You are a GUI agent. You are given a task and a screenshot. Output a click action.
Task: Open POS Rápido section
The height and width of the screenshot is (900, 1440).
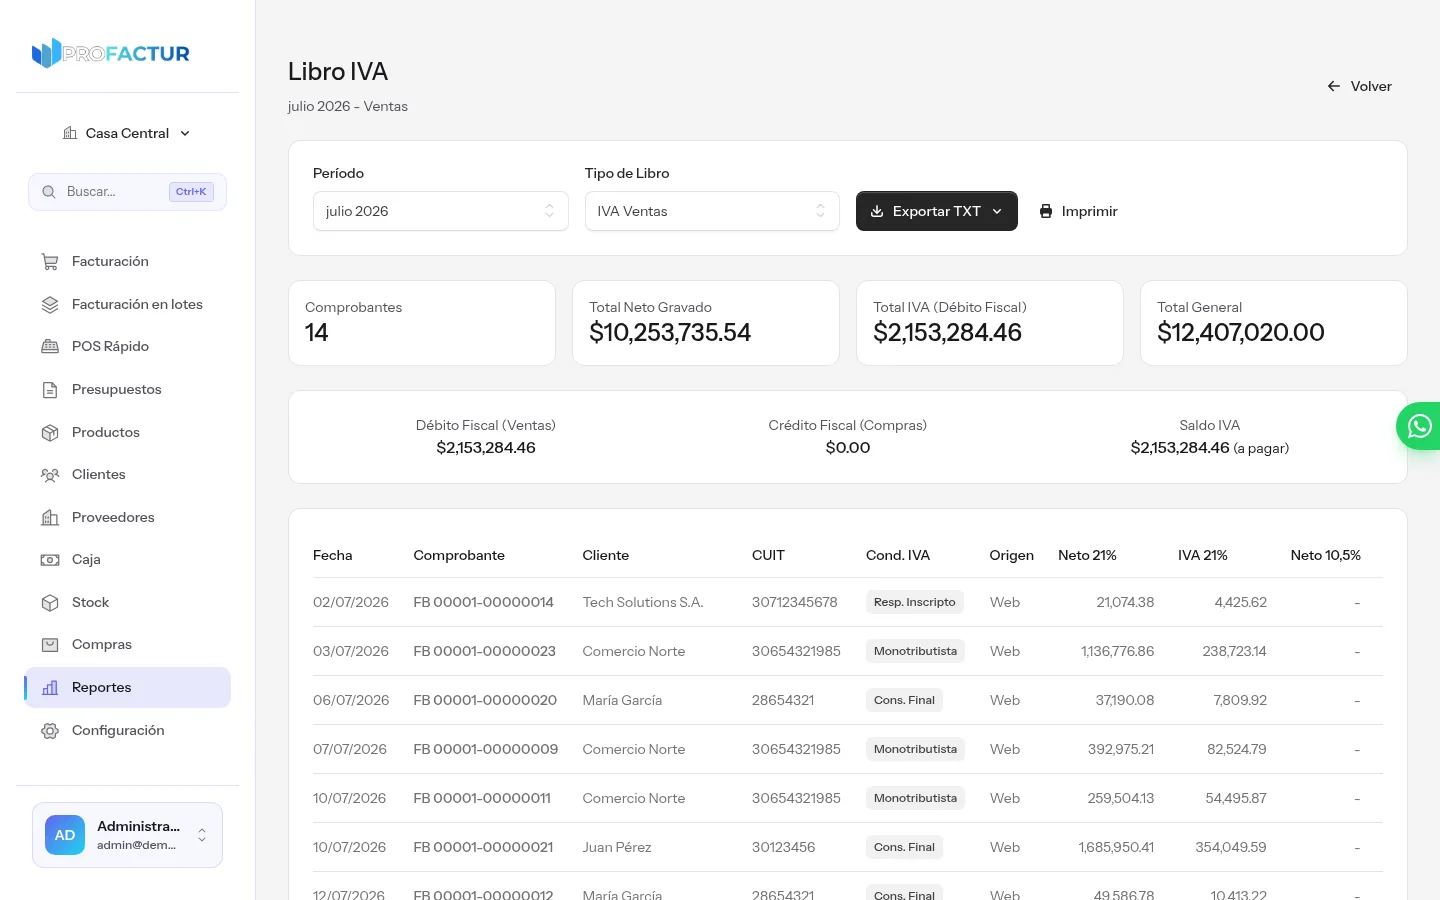point(127,346)
